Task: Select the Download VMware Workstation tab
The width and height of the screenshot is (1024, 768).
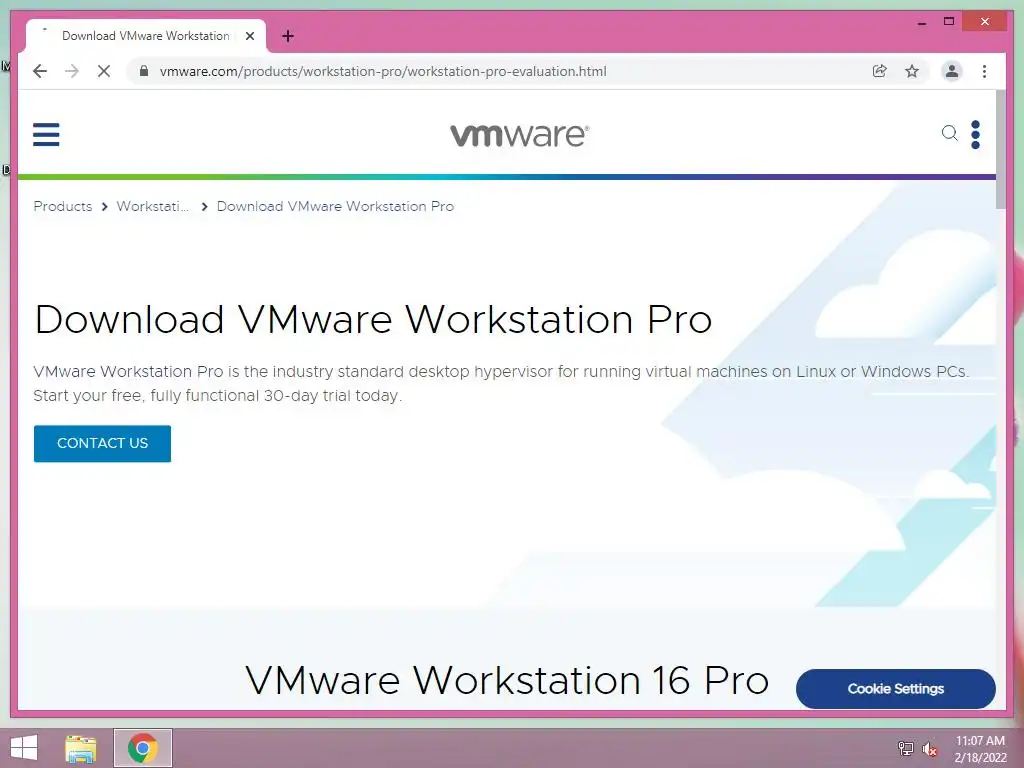Action: coord(145,36)
